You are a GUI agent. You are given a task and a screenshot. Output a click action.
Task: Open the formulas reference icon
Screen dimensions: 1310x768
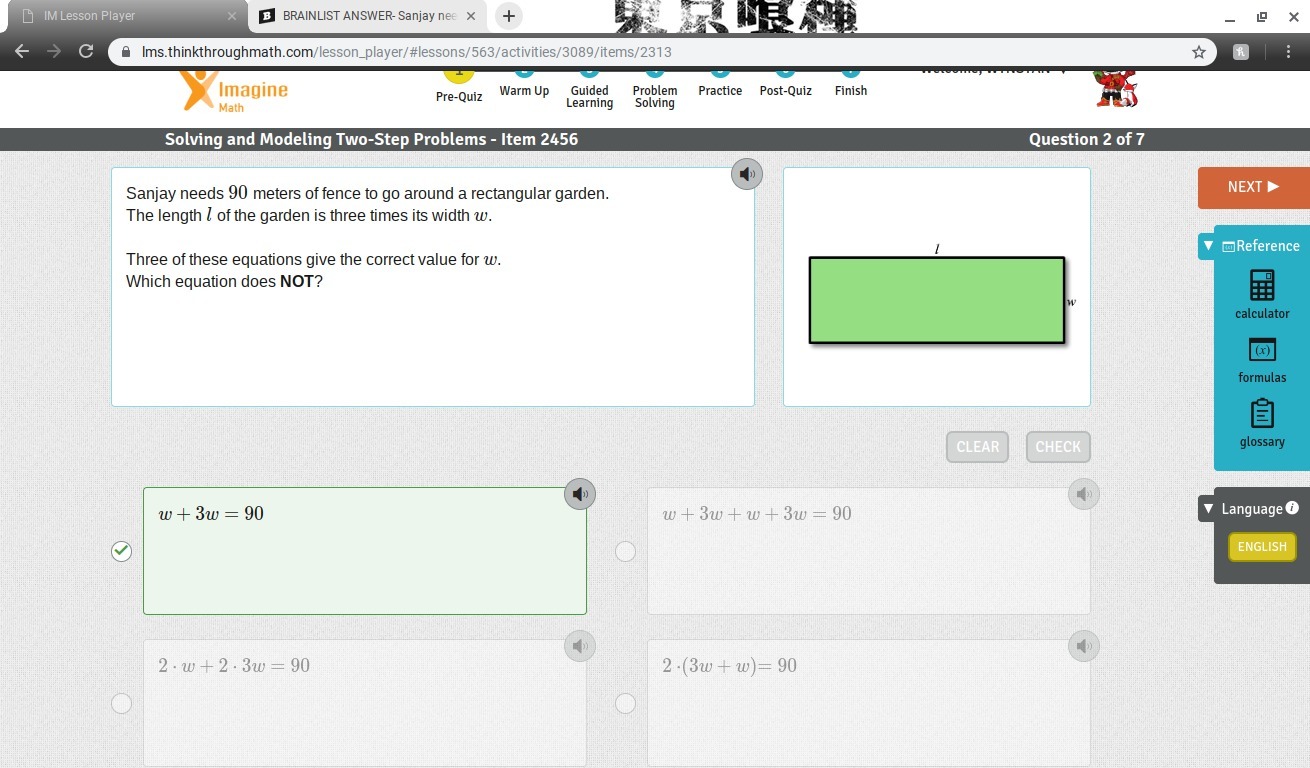[1262, 350]
